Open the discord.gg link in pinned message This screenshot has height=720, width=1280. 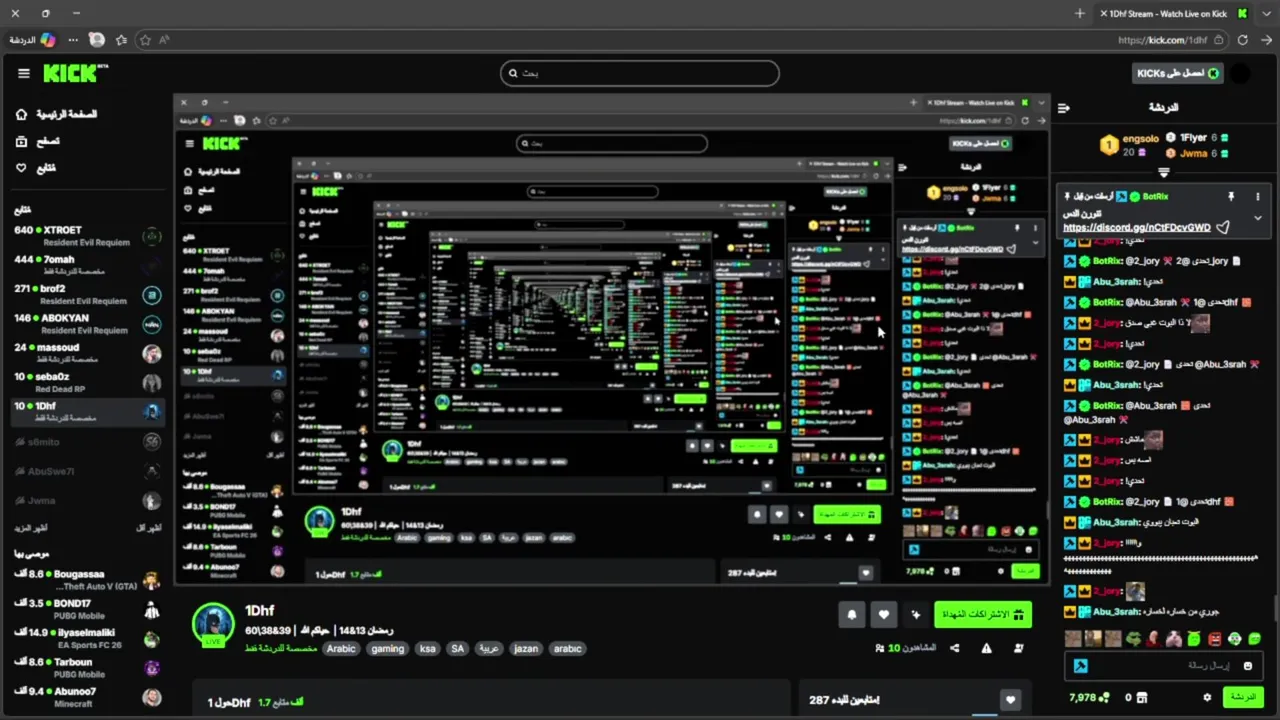pyautogui.click(x=1137, y=228)
